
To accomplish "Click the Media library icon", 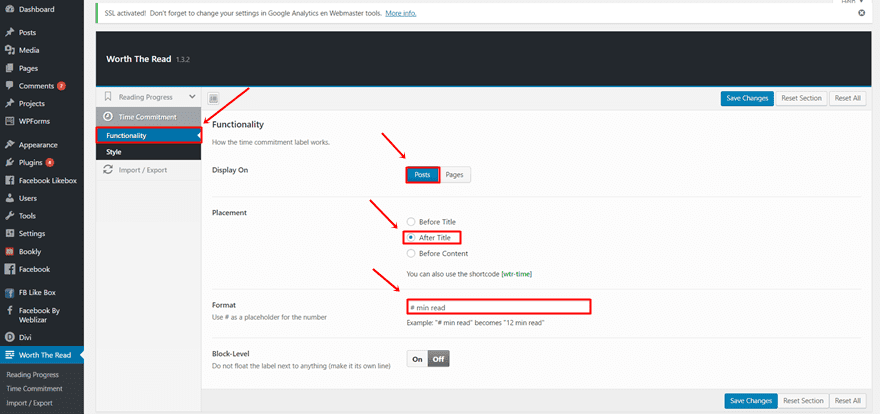I will tap(10, 50).
